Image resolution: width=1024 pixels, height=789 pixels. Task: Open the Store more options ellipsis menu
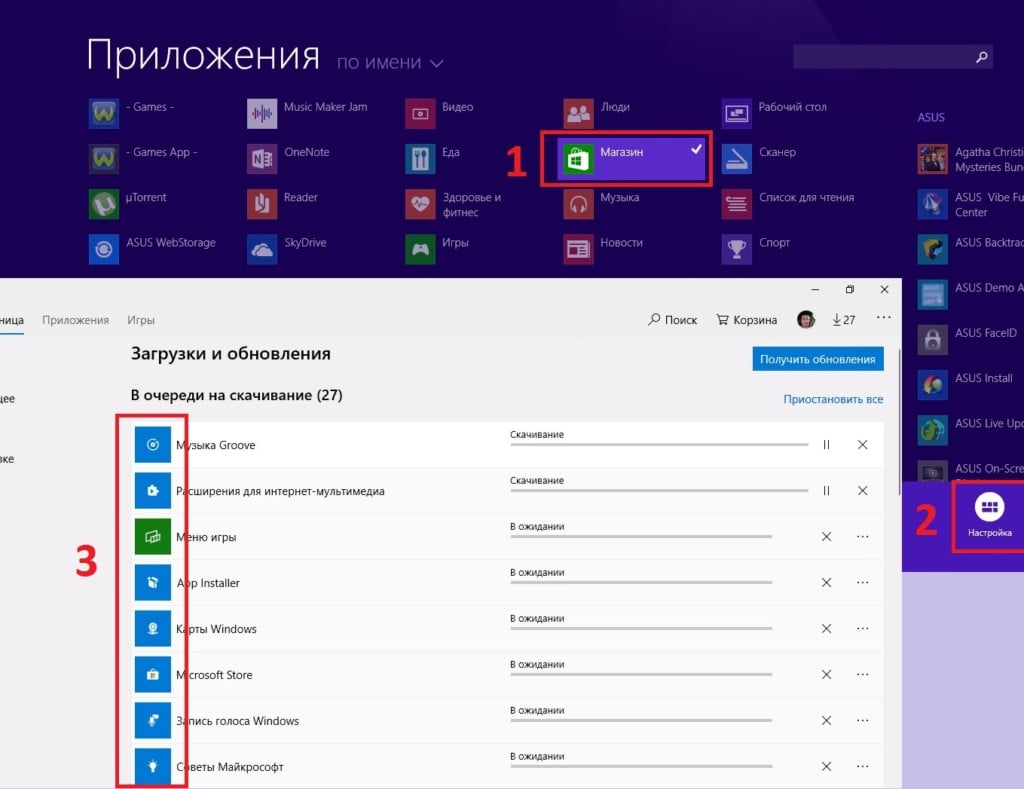pyautogui.click(x=884, y=317)
